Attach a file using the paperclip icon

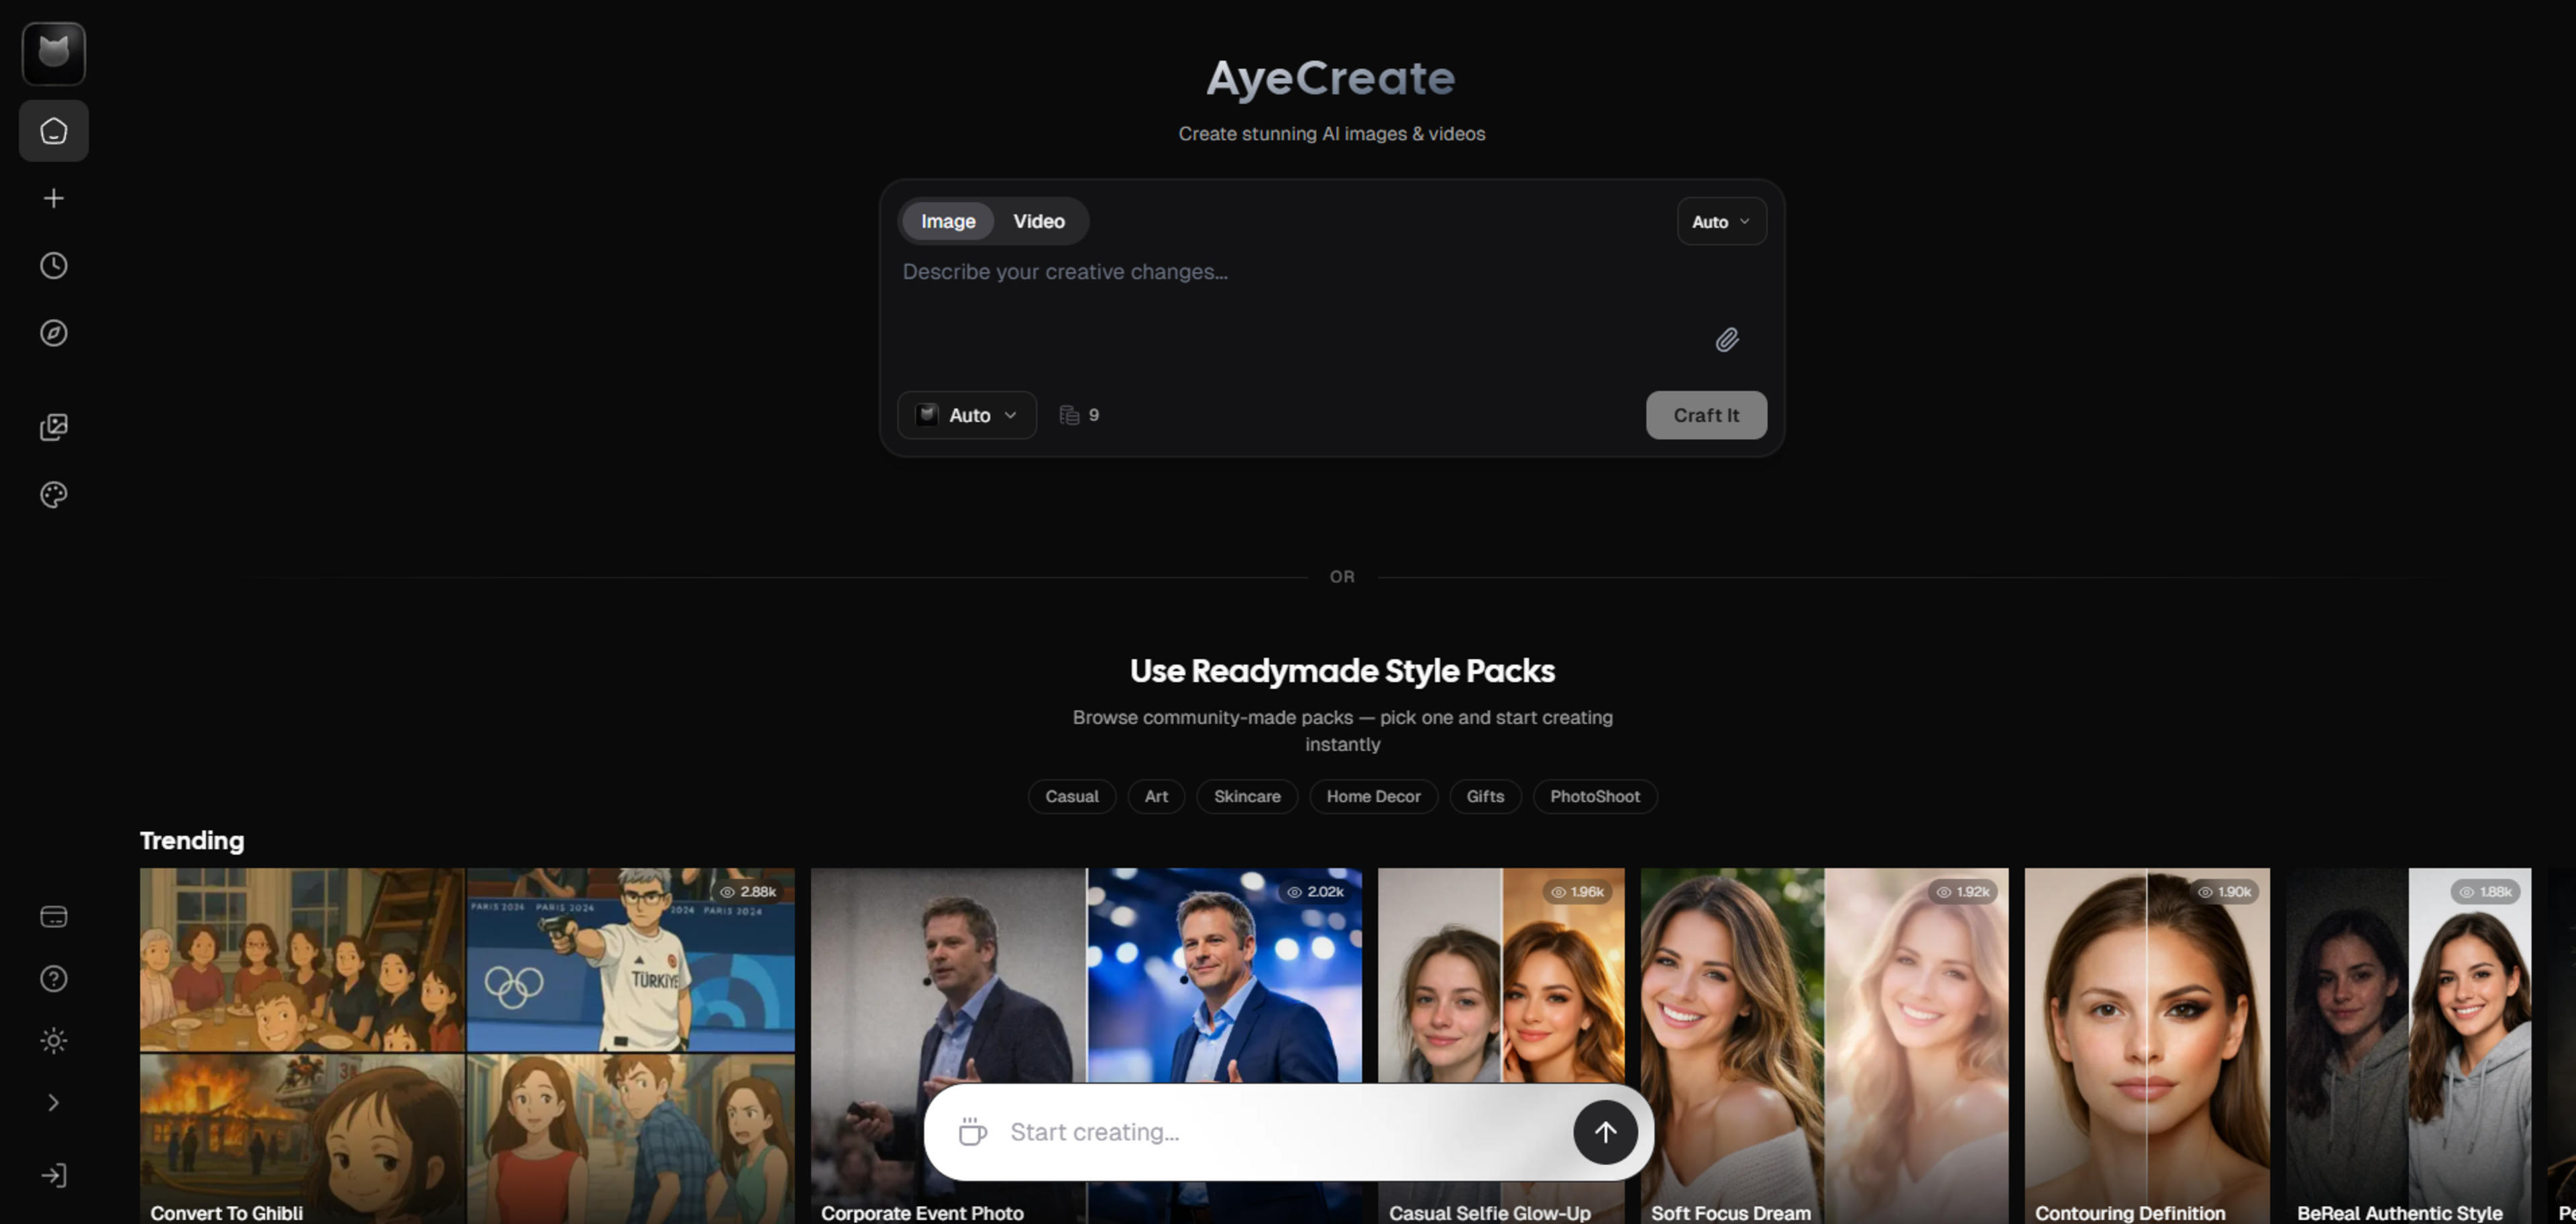click(x=1727, y=340)
